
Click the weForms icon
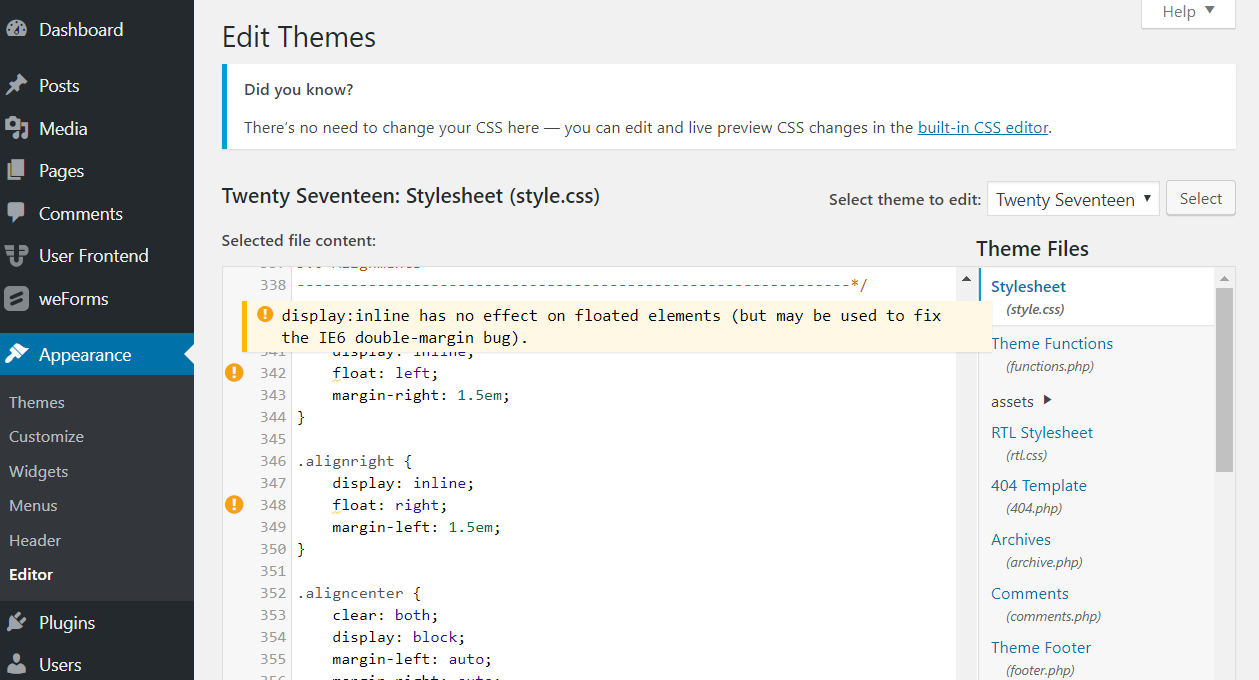(x=16, y=298)
